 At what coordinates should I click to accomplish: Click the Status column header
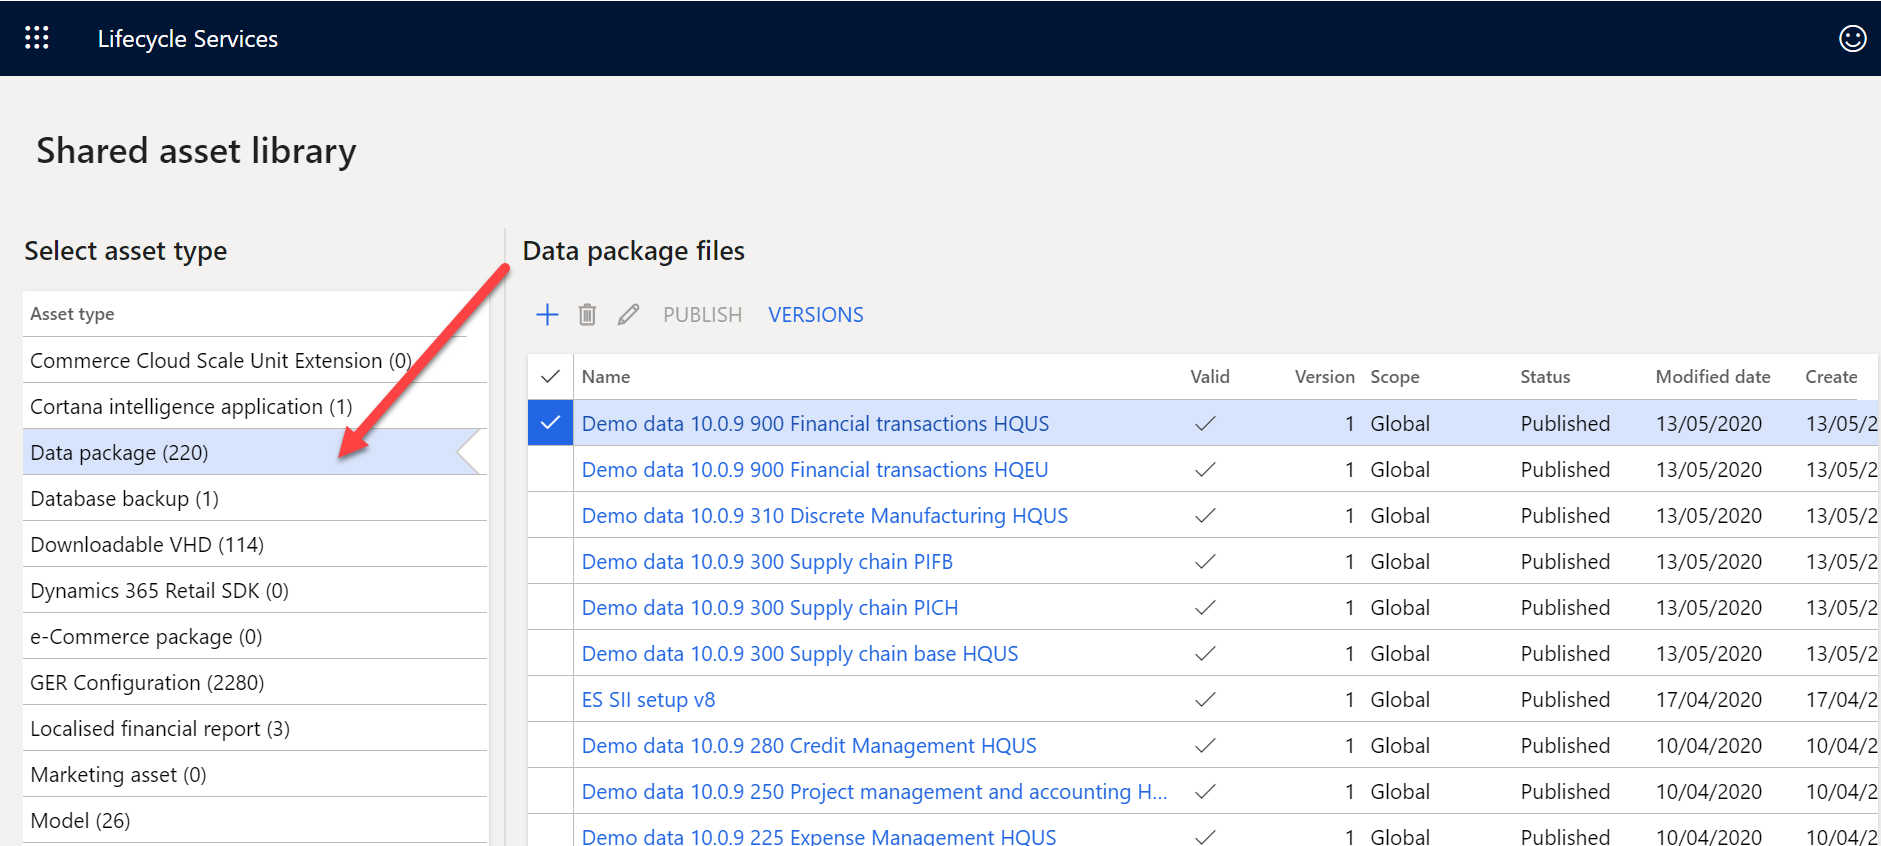coord(1545,377)
